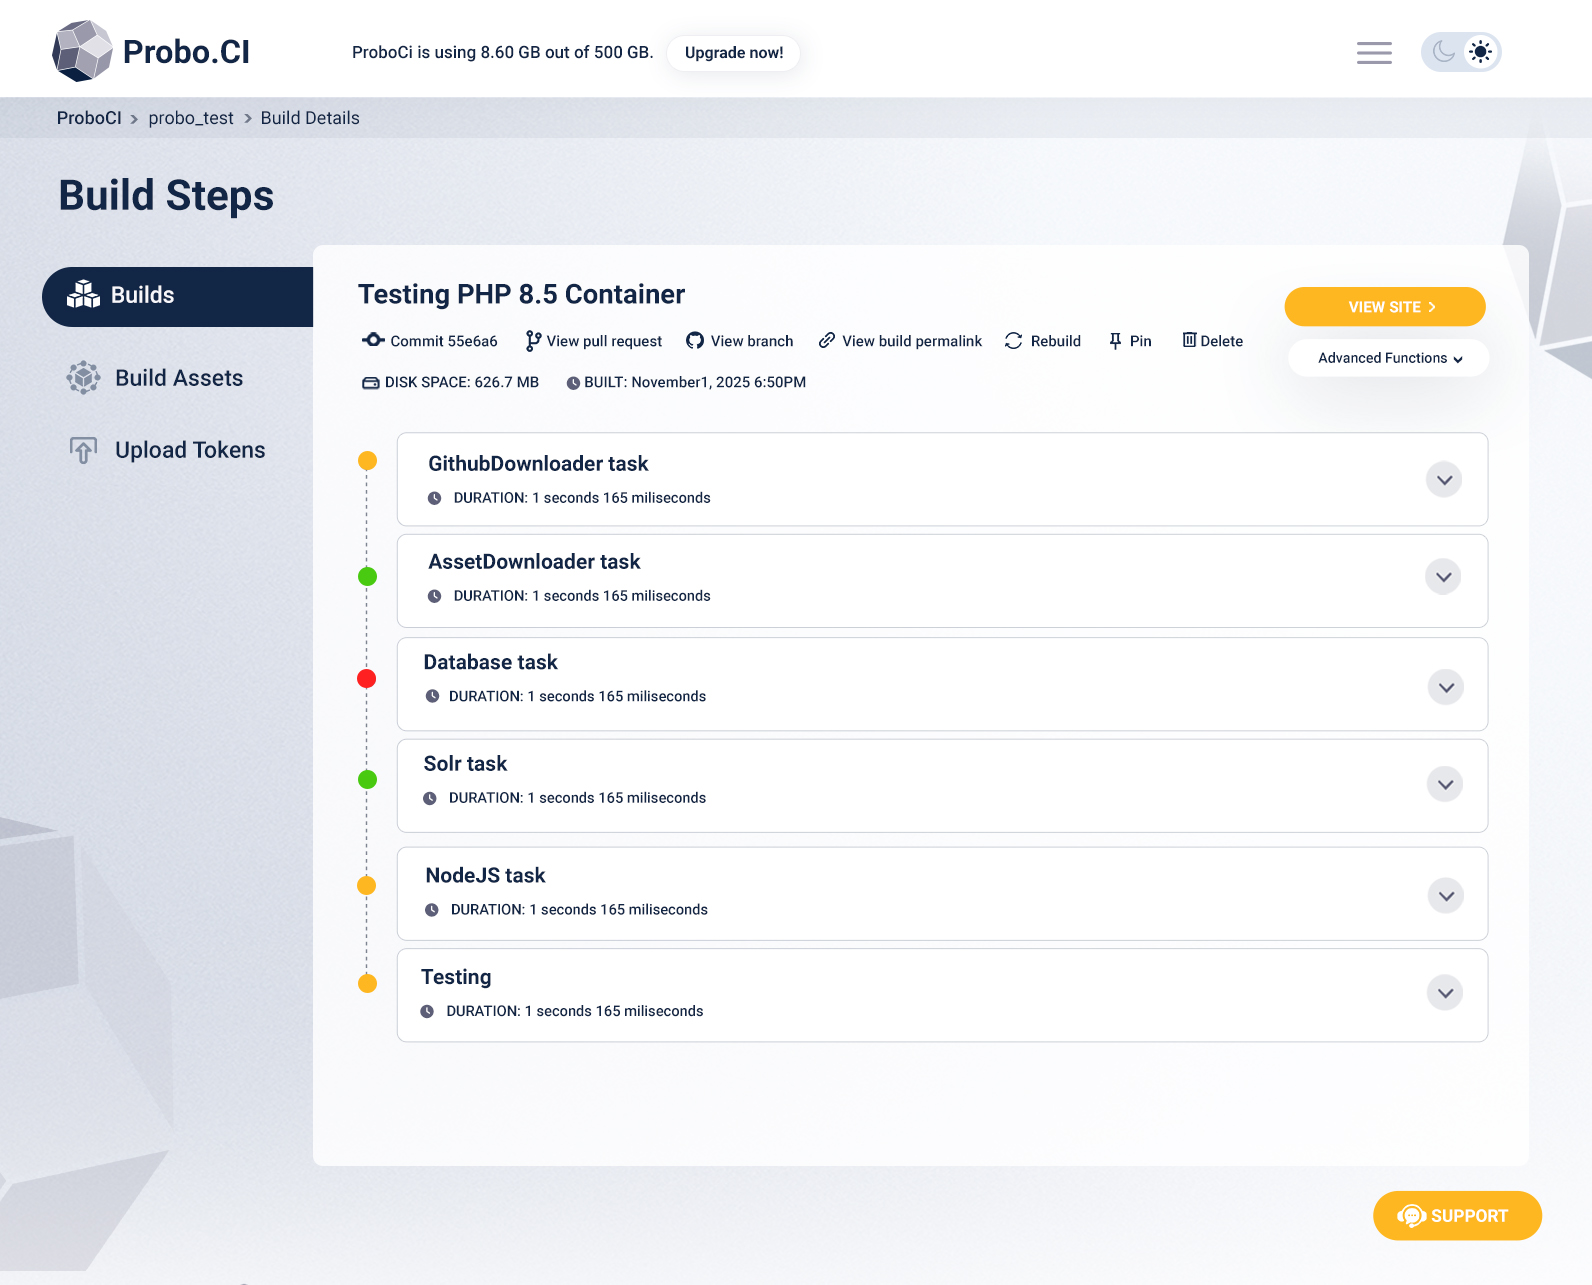Click the Upload Tokens arrow icon
Viewport: 1592px width, 1285px height.
tap(83, 450)
